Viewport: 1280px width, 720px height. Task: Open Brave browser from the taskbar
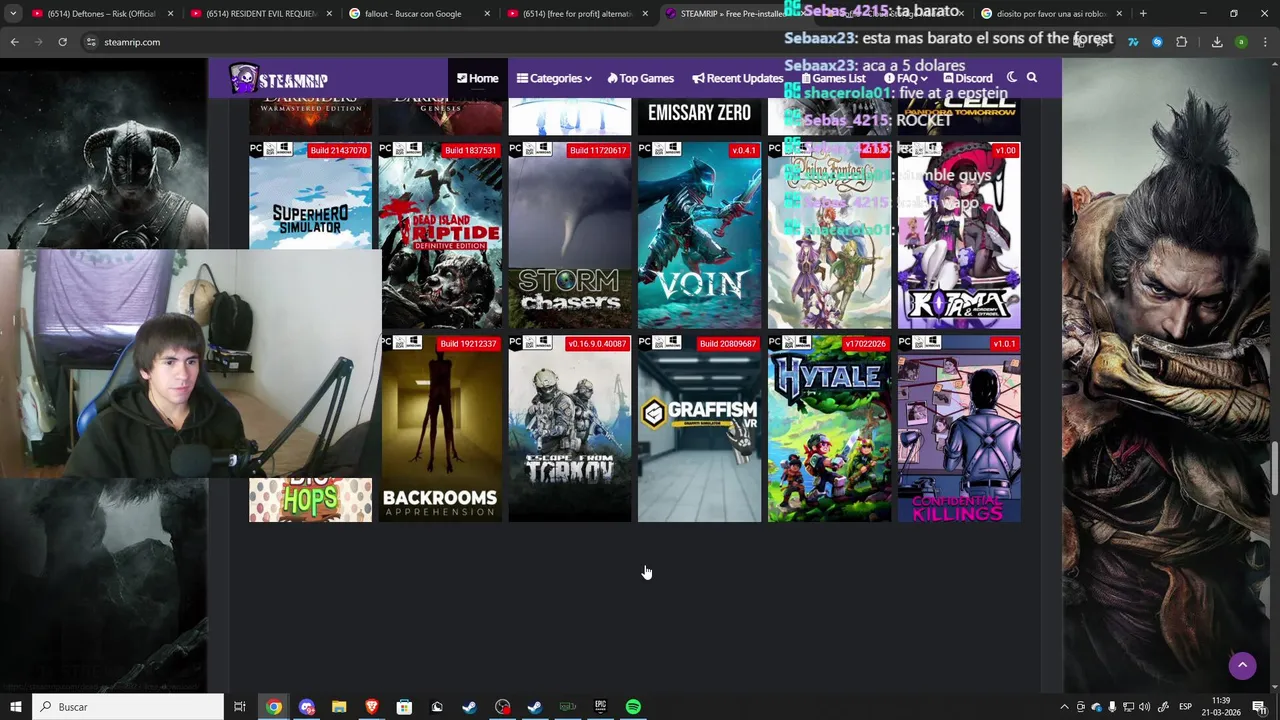(372, 707)
